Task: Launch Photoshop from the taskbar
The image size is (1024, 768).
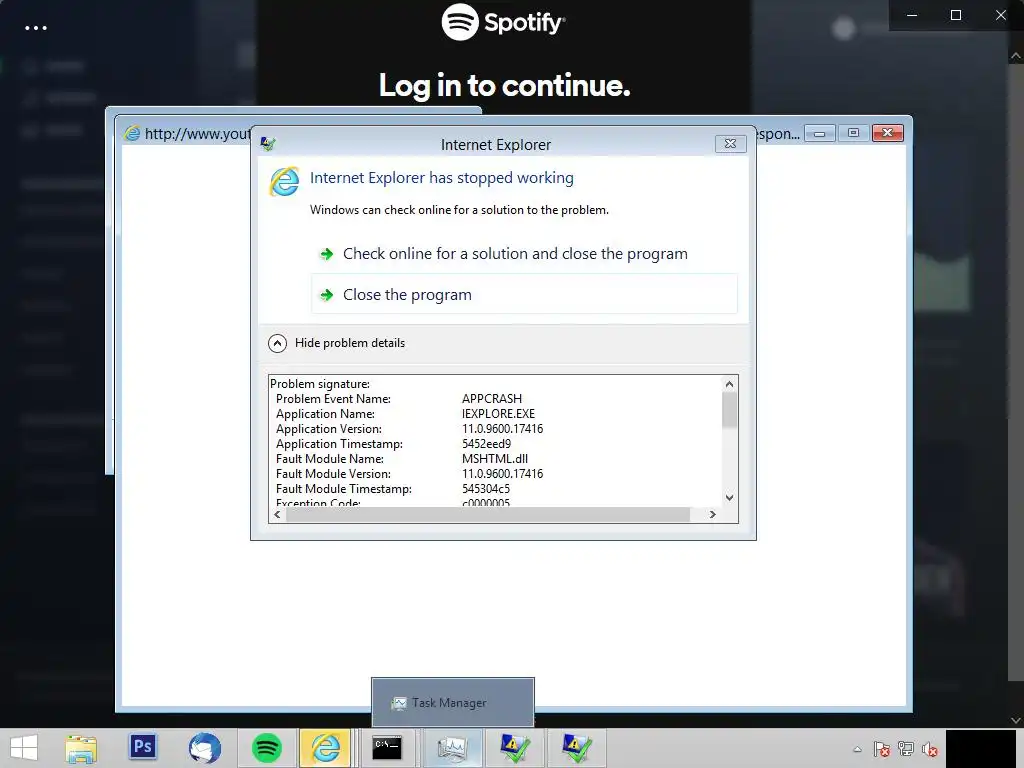Action: (x=142, y=746)
